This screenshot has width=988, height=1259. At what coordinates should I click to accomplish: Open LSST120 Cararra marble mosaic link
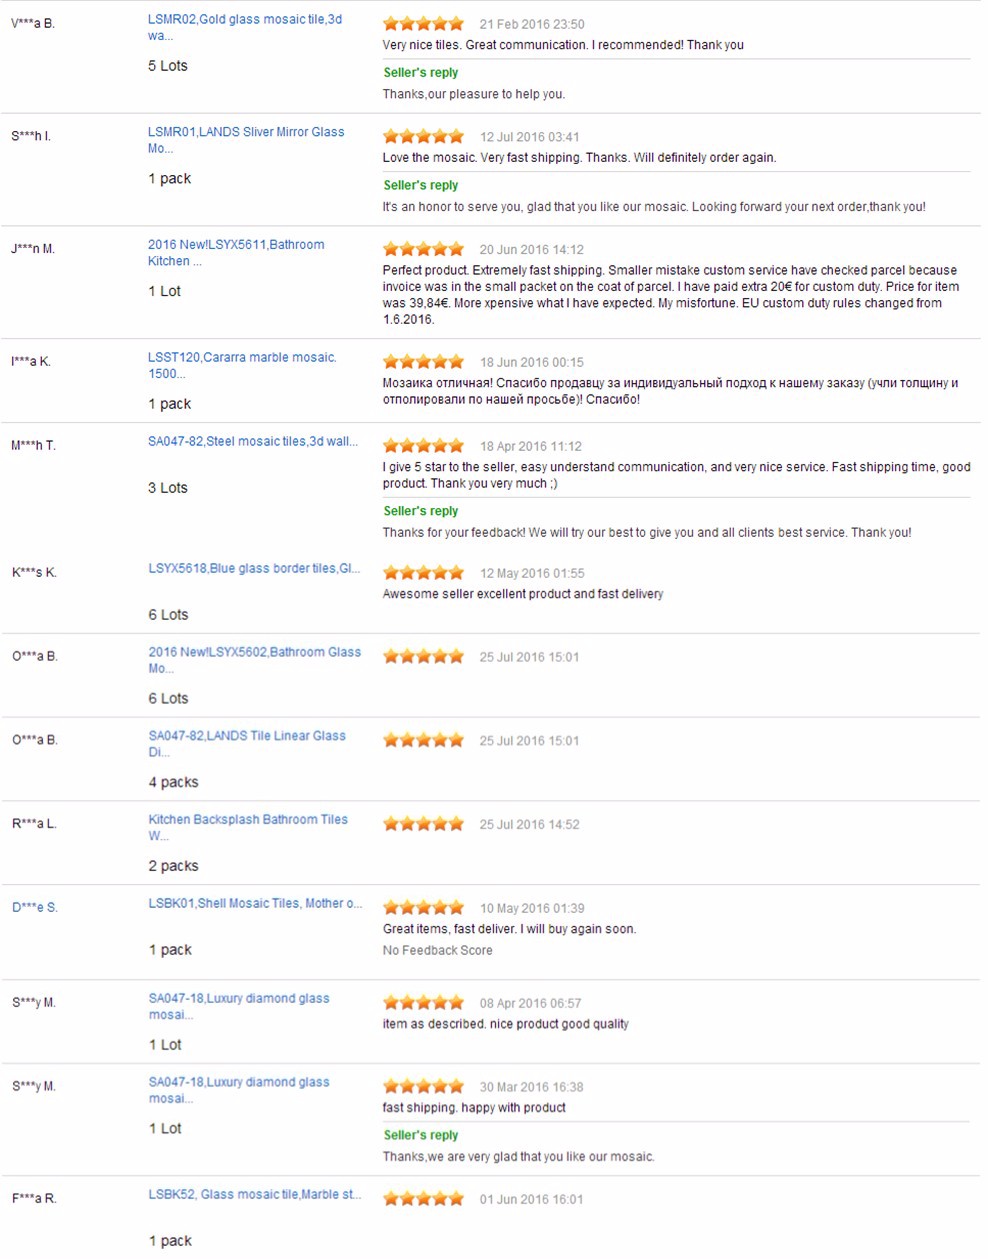pos(242,357)
